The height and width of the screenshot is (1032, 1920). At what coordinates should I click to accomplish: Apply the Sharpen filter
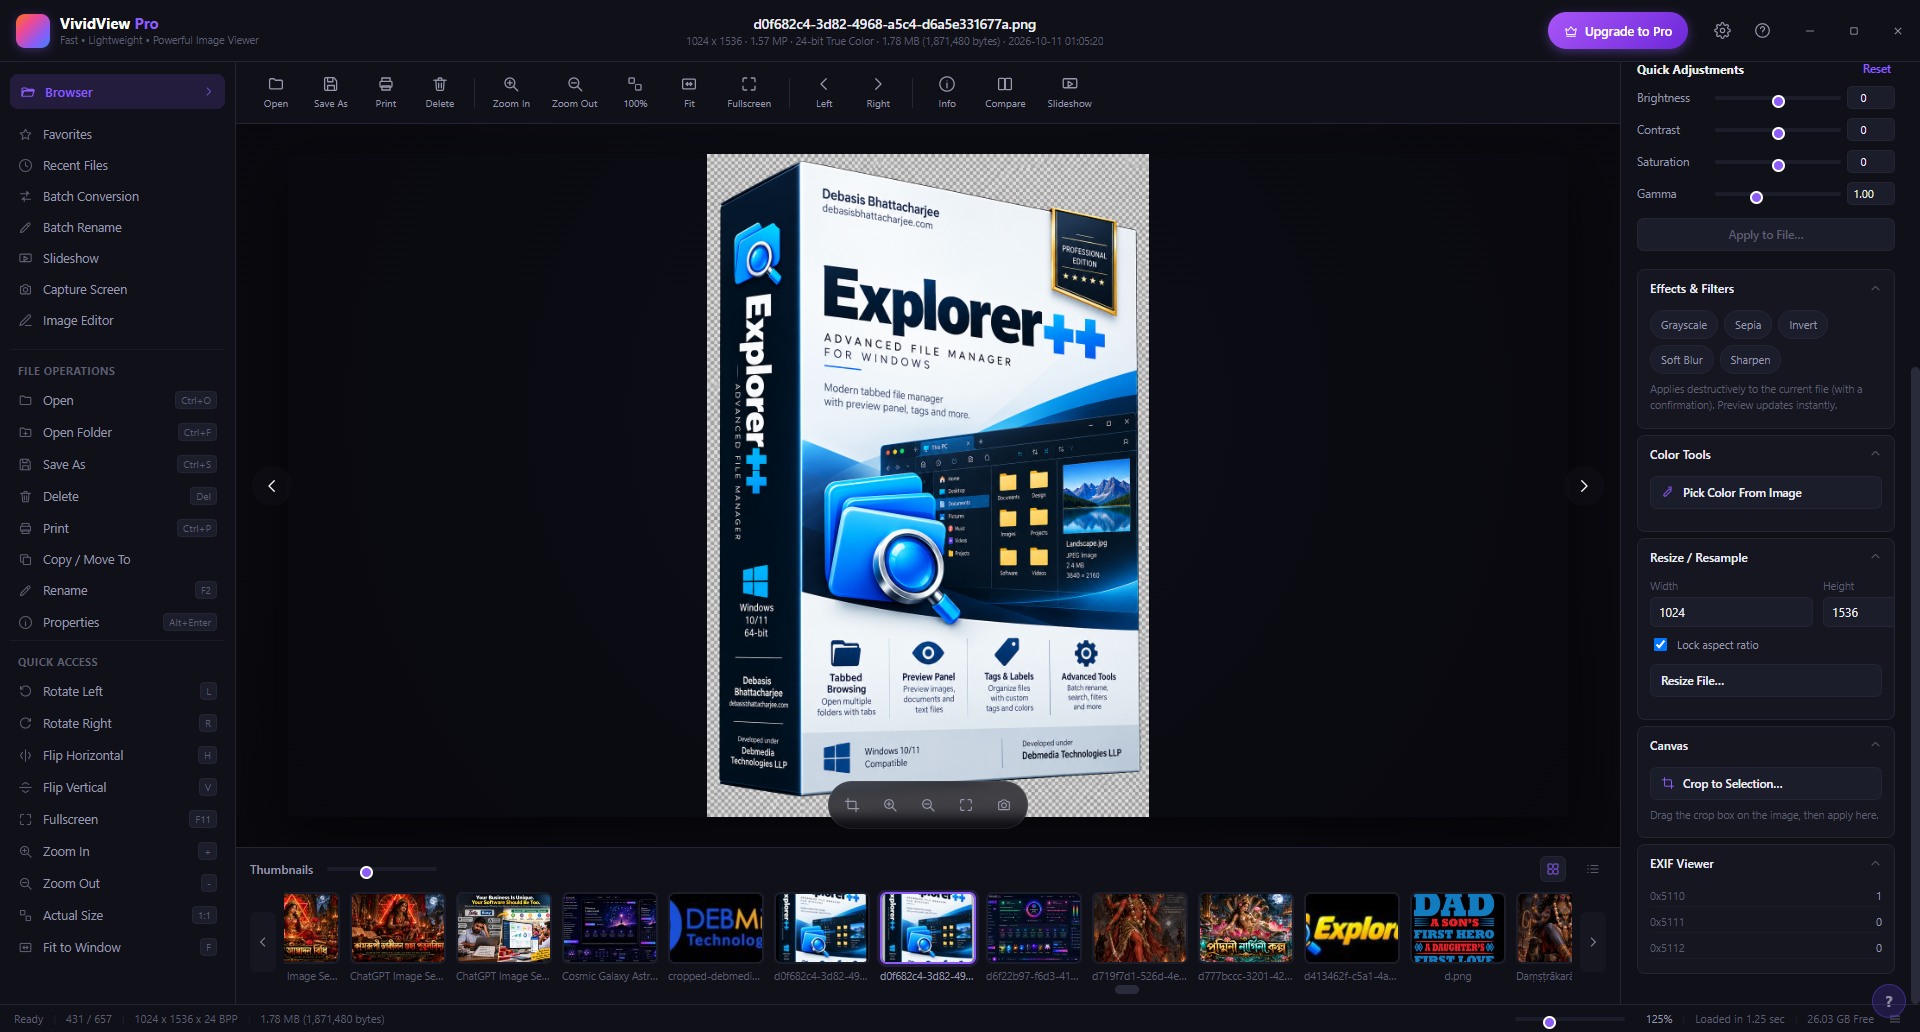[1750, 360]
